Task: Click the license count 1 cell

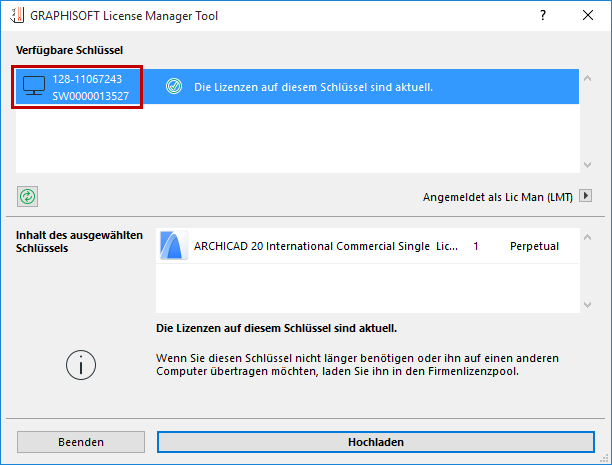Action: [x=476, y=246]
